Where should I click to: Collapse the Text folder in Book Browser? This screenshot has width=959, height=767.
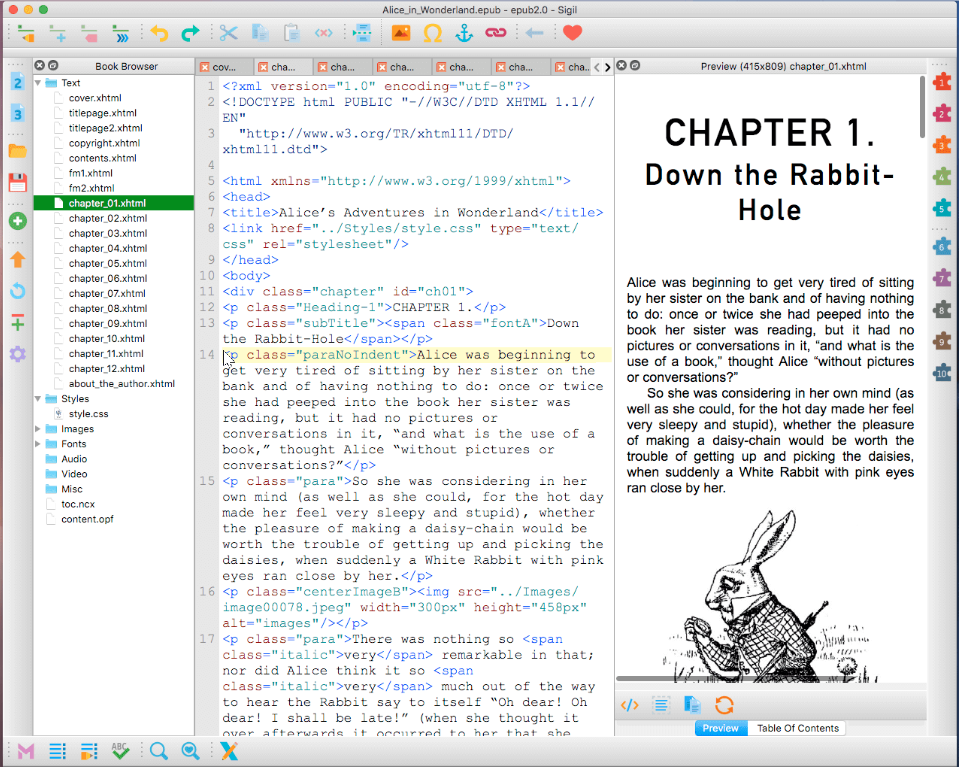pos(39,83)
